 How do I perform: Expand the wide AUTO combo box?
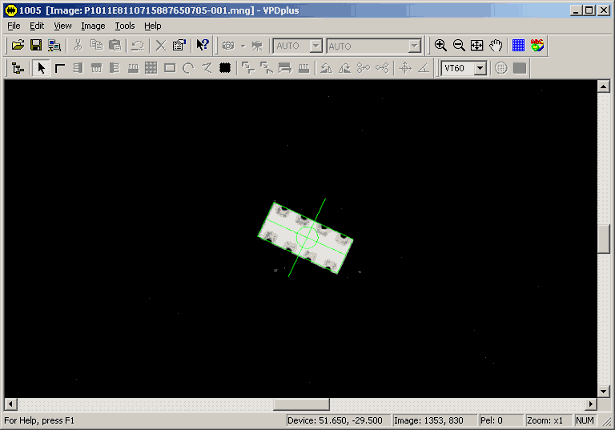[414, 46]
